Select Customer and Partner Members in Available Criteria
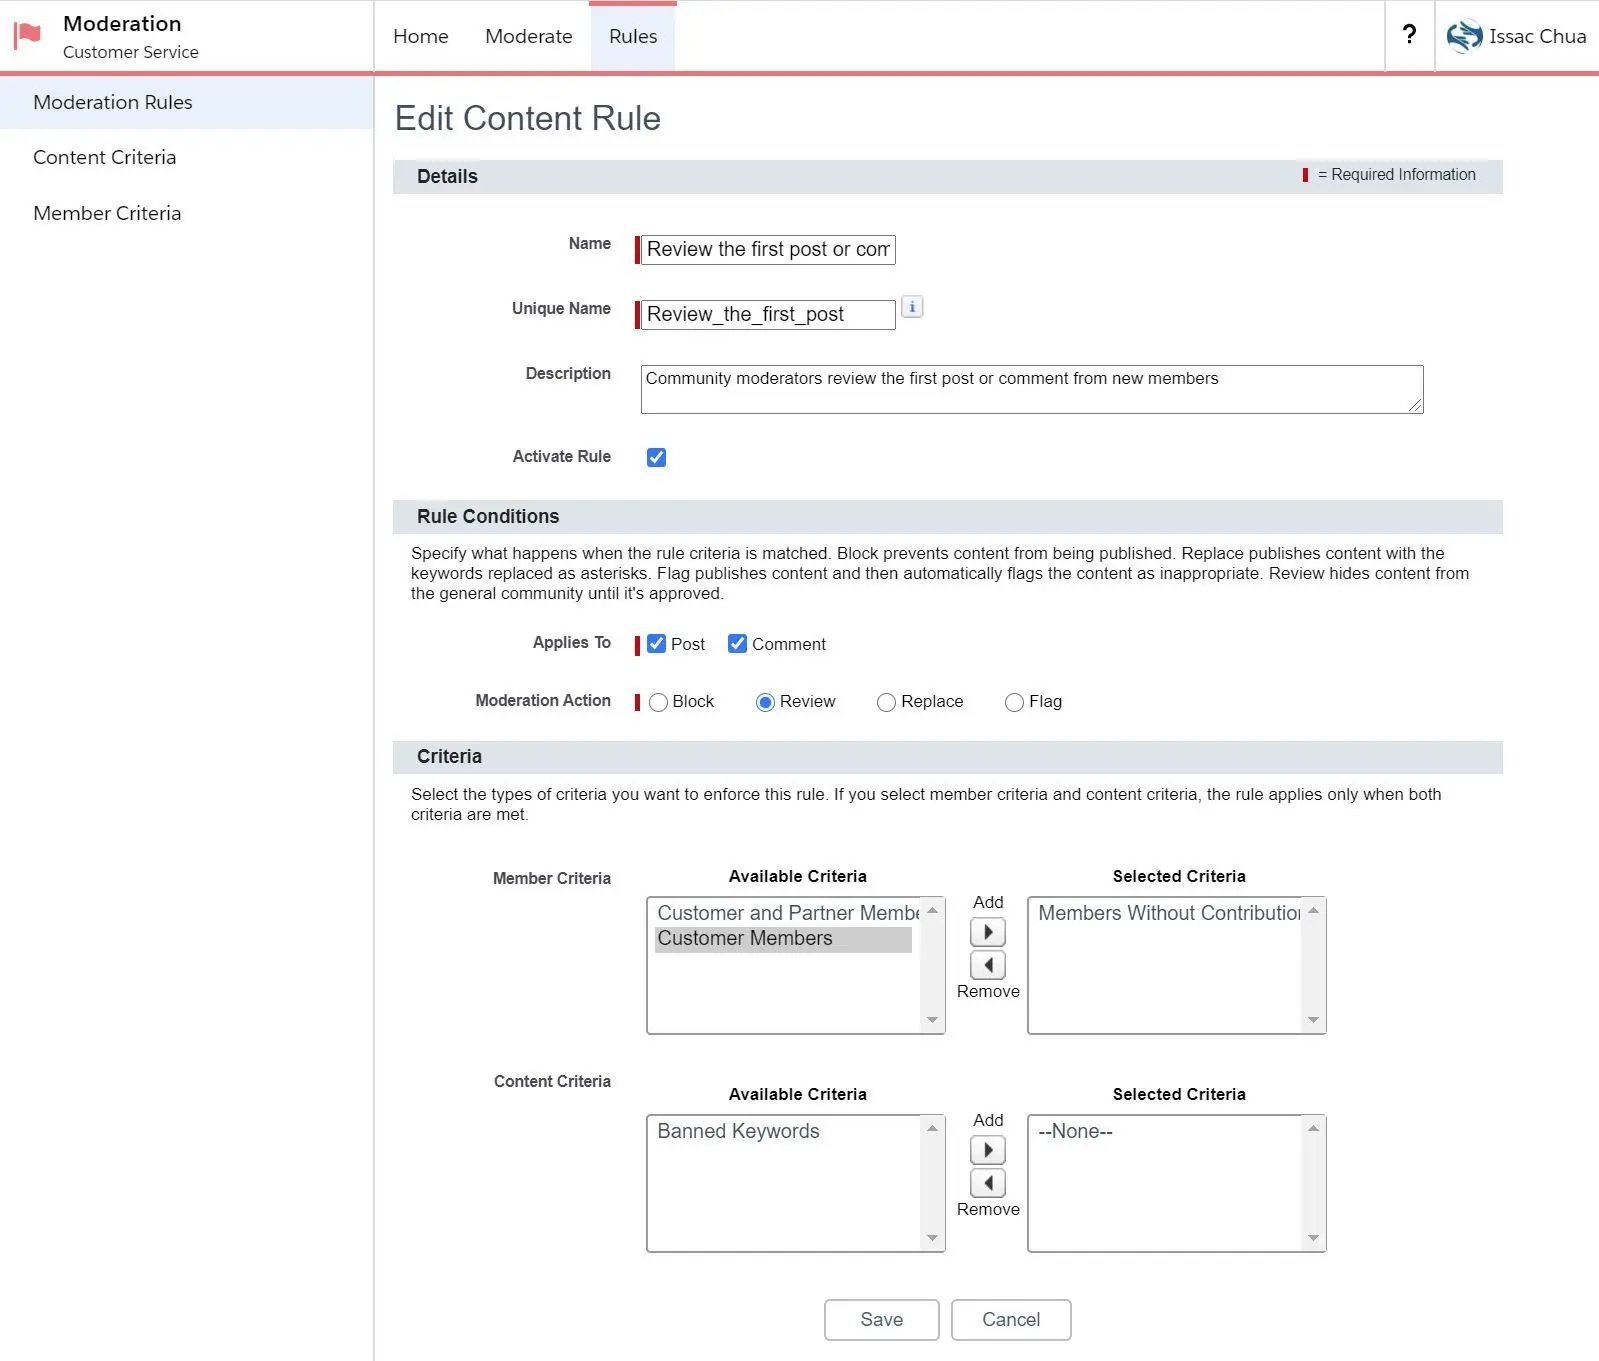1599x1361 pixels. click(x=783, y=913)
